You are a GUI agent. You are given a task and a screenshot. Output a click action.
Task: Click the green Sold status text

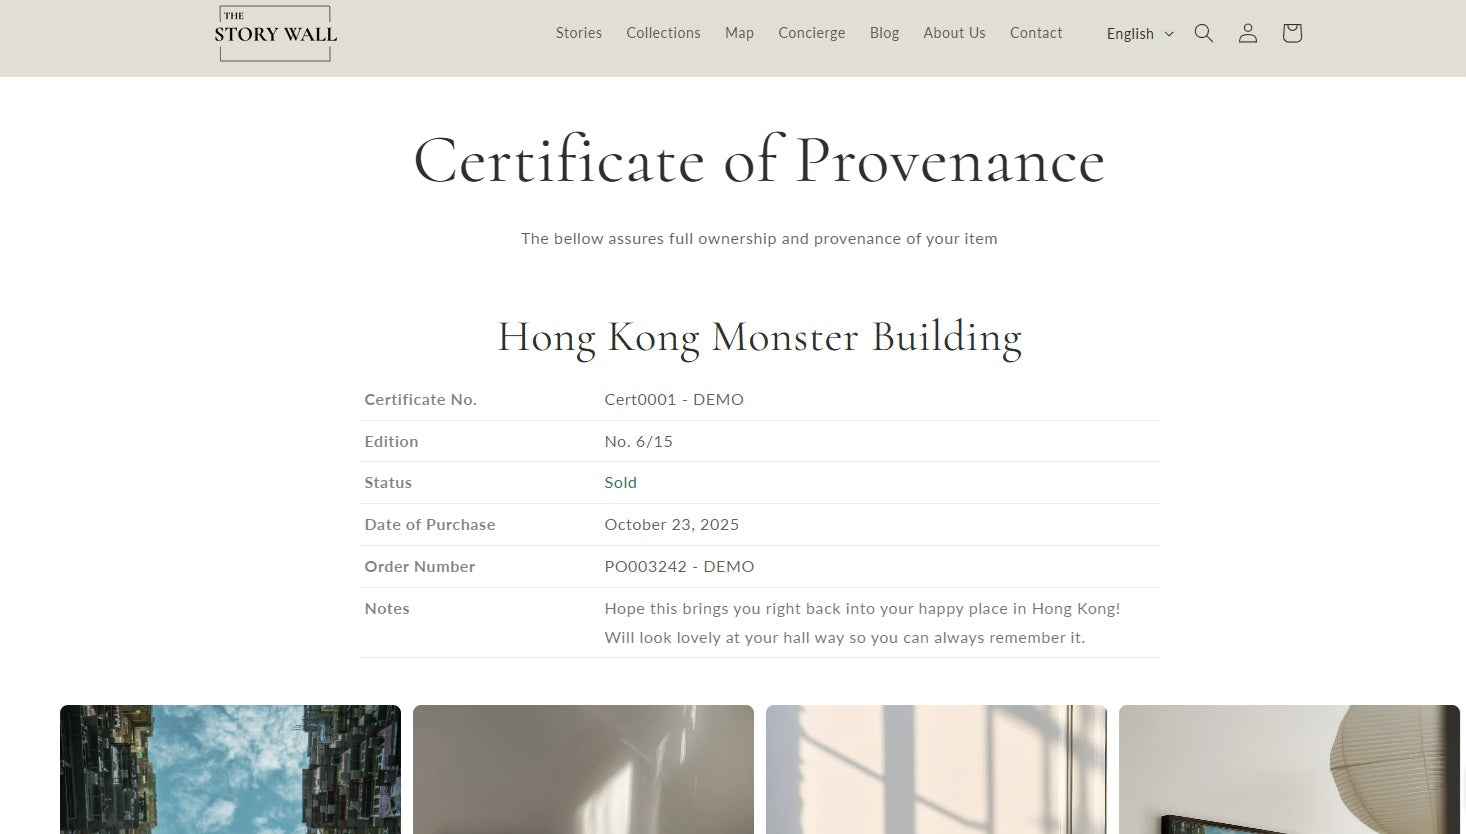pyautogui.click(x=620, y=482)
